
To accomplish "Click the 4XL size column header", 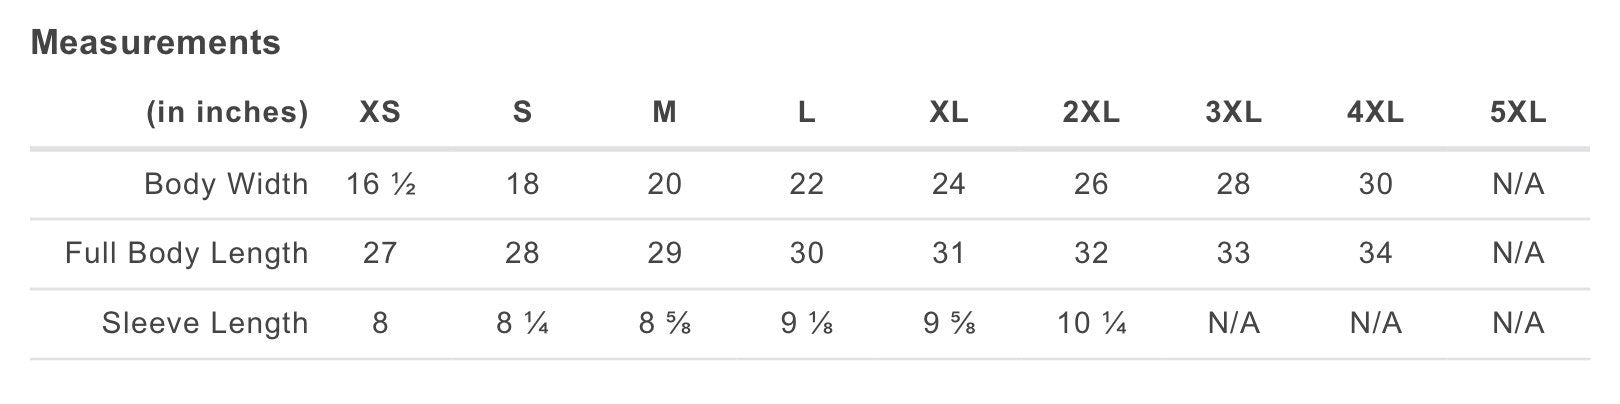I will pos(1375,113).
